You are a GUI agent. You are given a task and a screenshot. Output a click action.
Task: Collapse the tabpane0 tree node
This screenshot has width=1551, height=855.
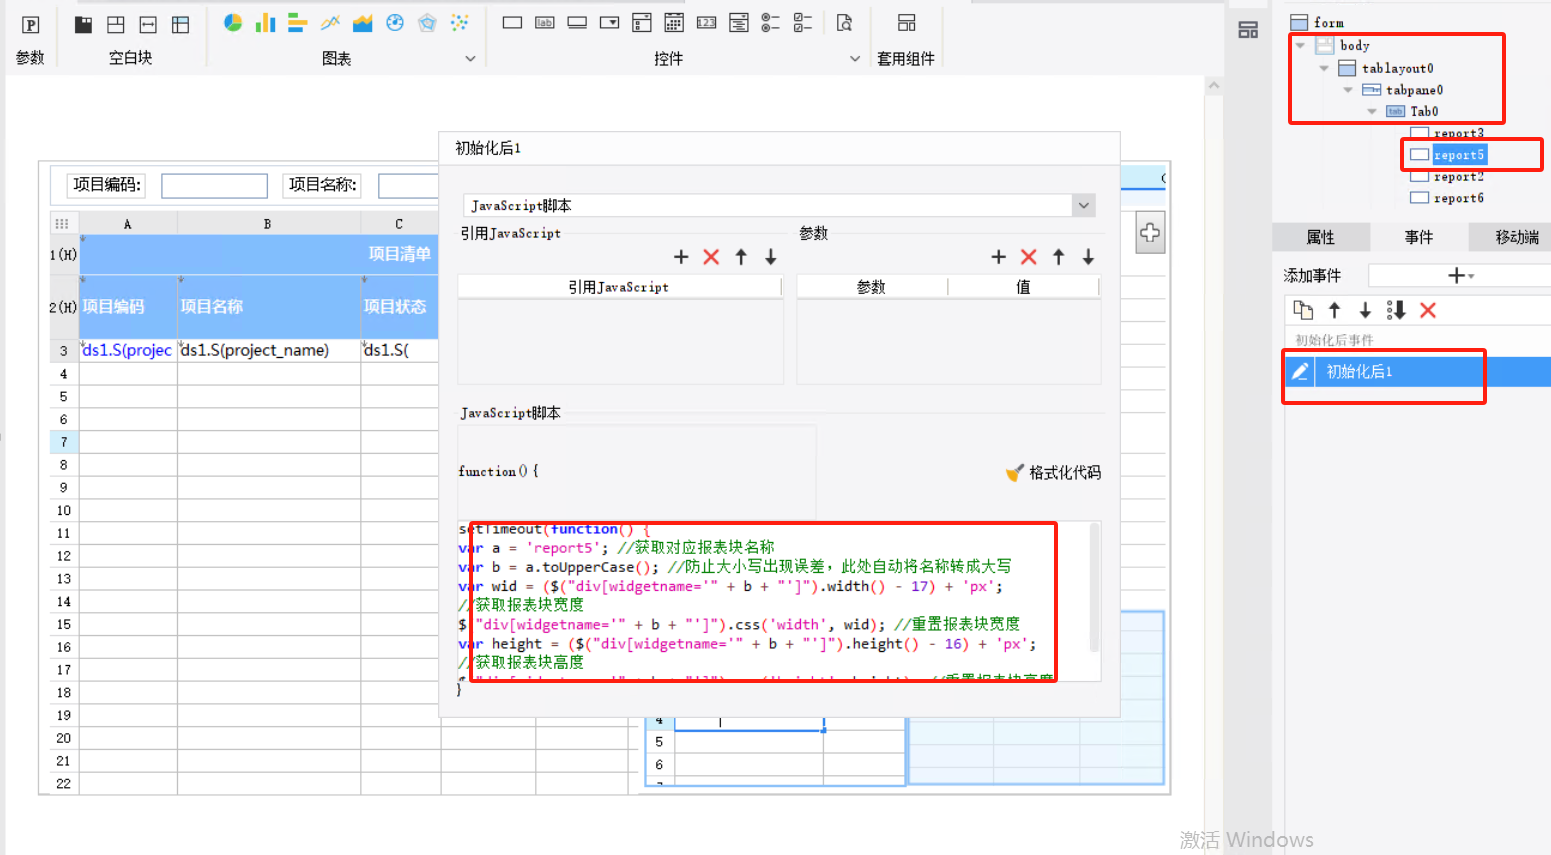[1348, 90]
